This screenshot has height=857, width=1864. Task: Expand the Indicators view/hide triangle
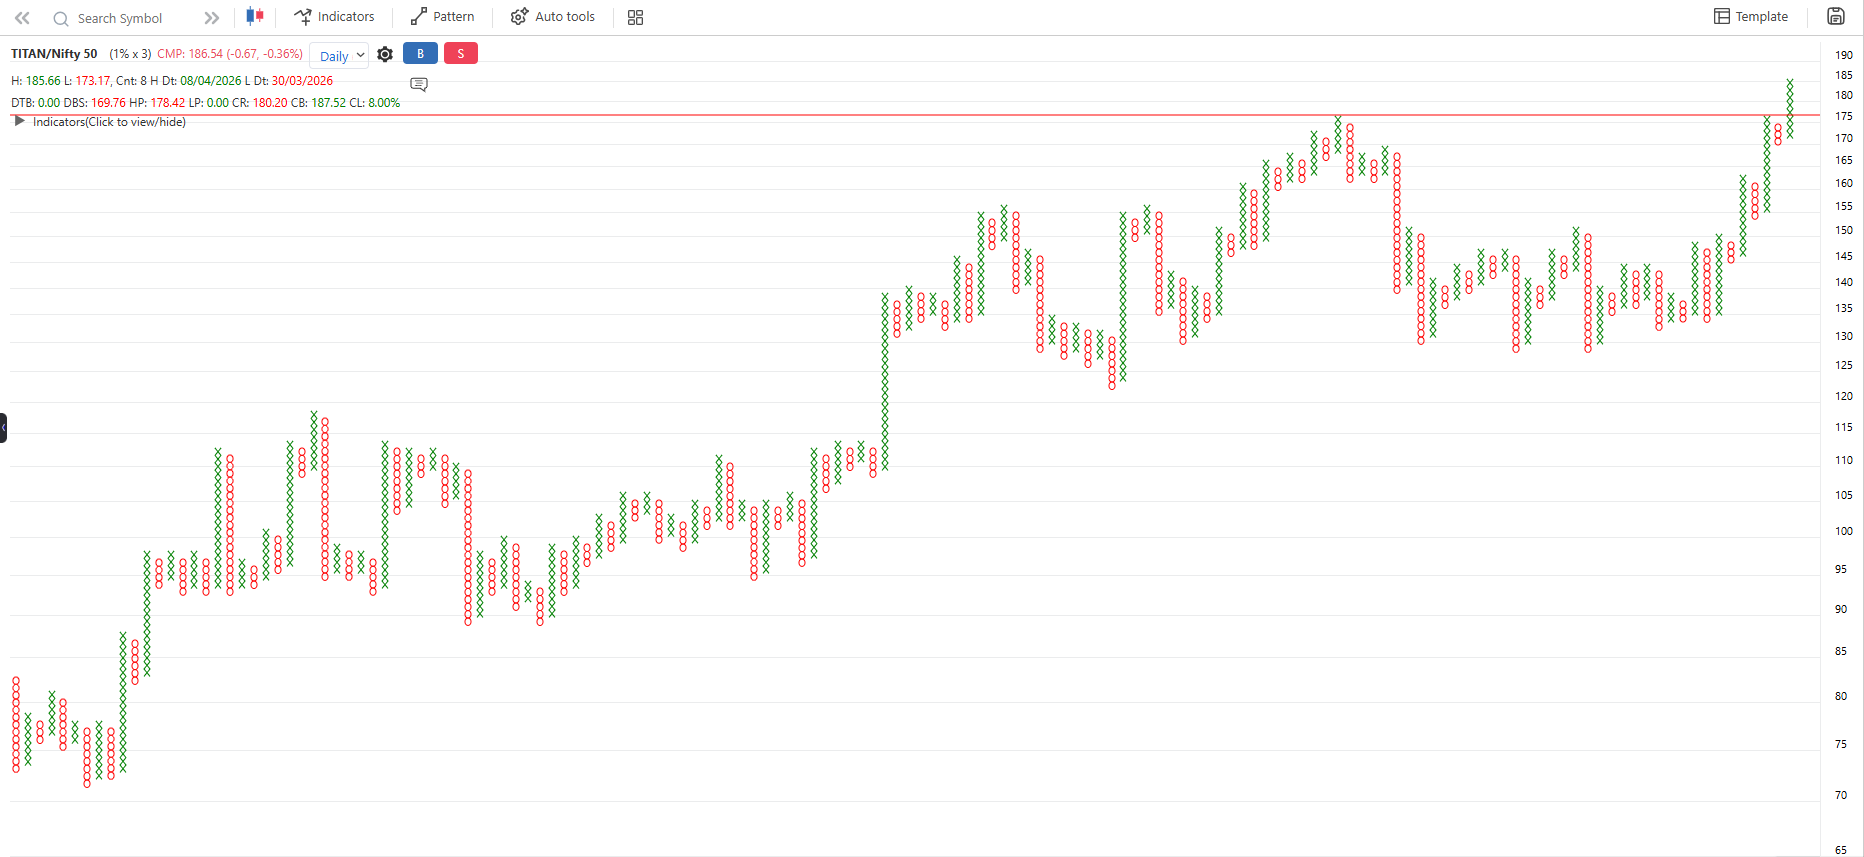(x=19, y=121)
